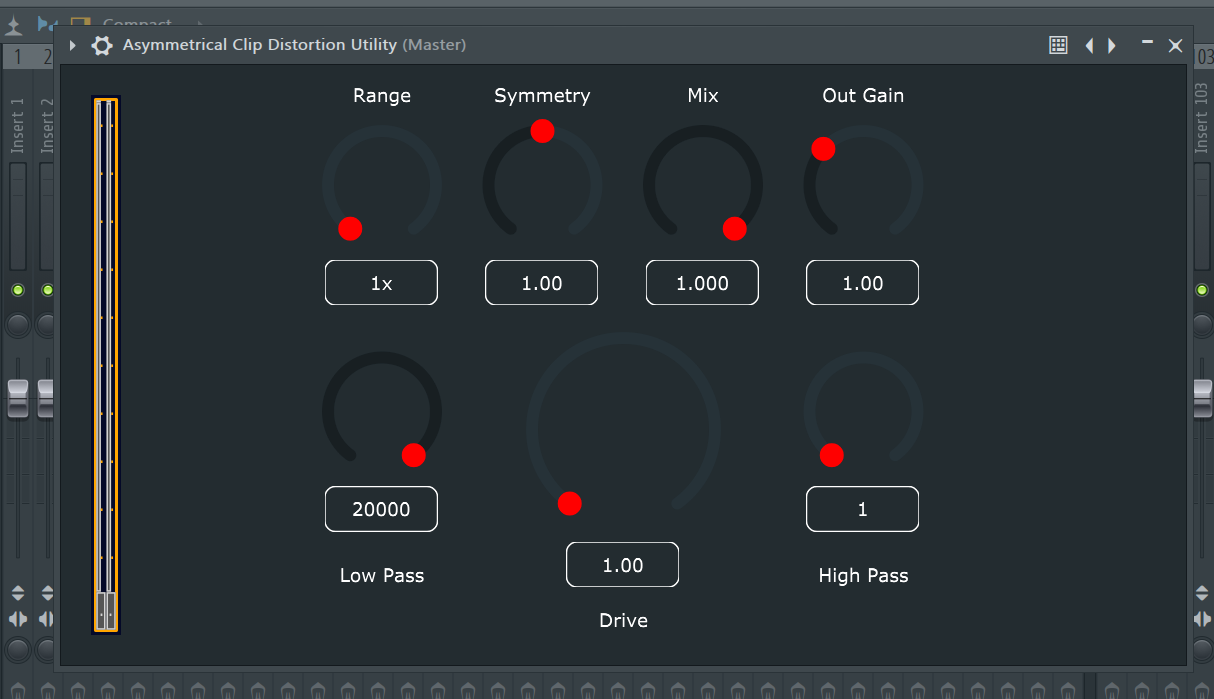
Task: Toggle Insert 2 green mute LED
Action: click(x=46, y=291)
